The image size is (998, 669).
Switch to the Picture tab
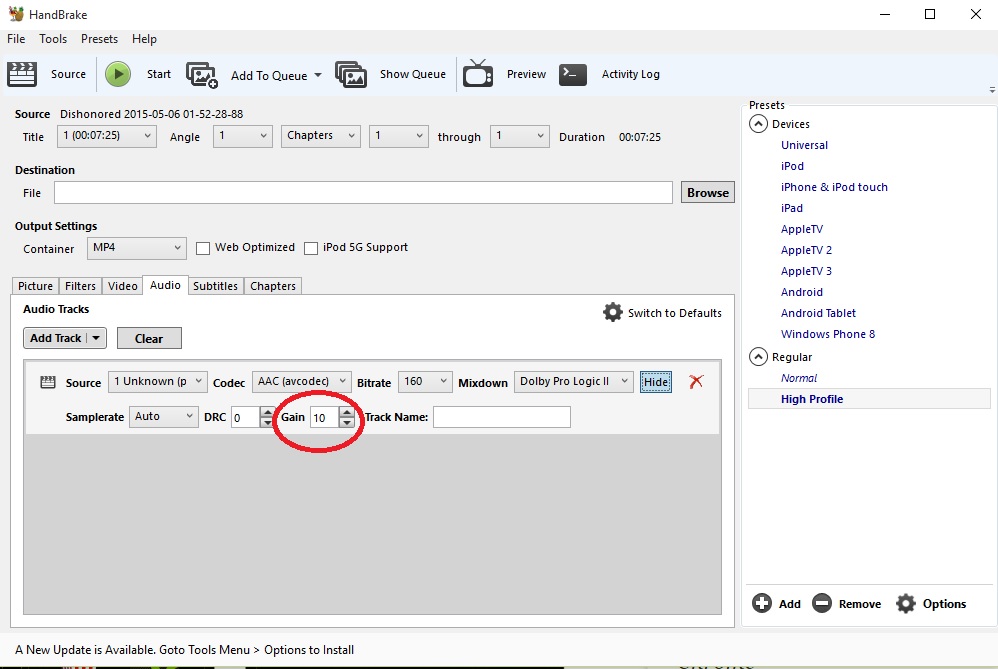pyautogui.click(x=36, y=286)
